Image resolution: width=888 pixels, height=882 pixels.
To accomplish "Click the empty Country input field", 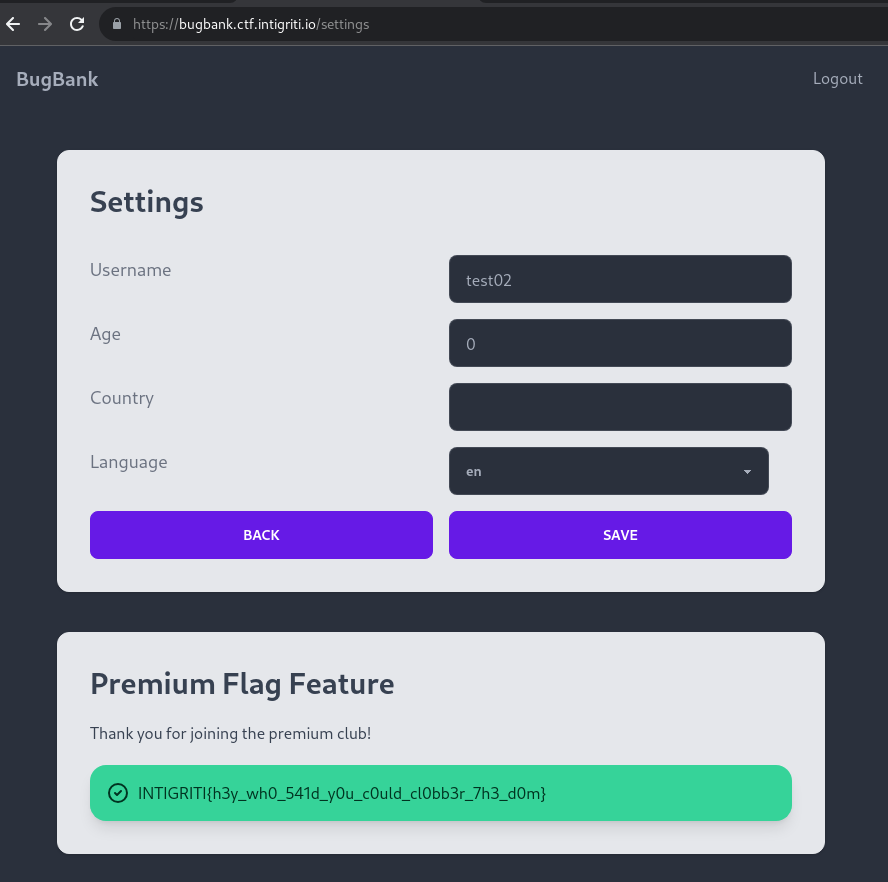I will [x=620, y=407].
